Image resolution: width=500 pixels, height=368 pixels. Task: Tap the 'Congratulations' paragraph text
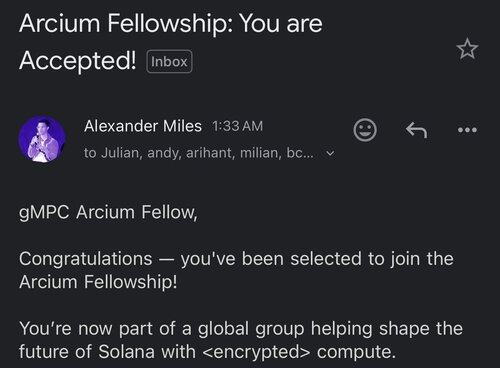click(x=236, y=270)
